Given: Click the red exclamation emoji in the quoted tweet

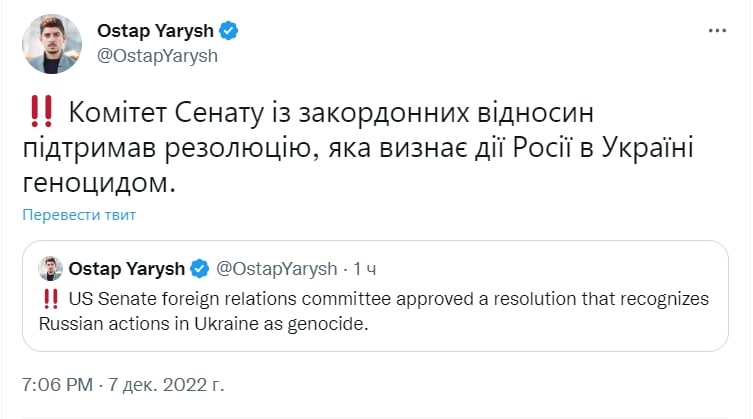Looking at the screenshot, I should pyautogui.click(x=48, y=298).
